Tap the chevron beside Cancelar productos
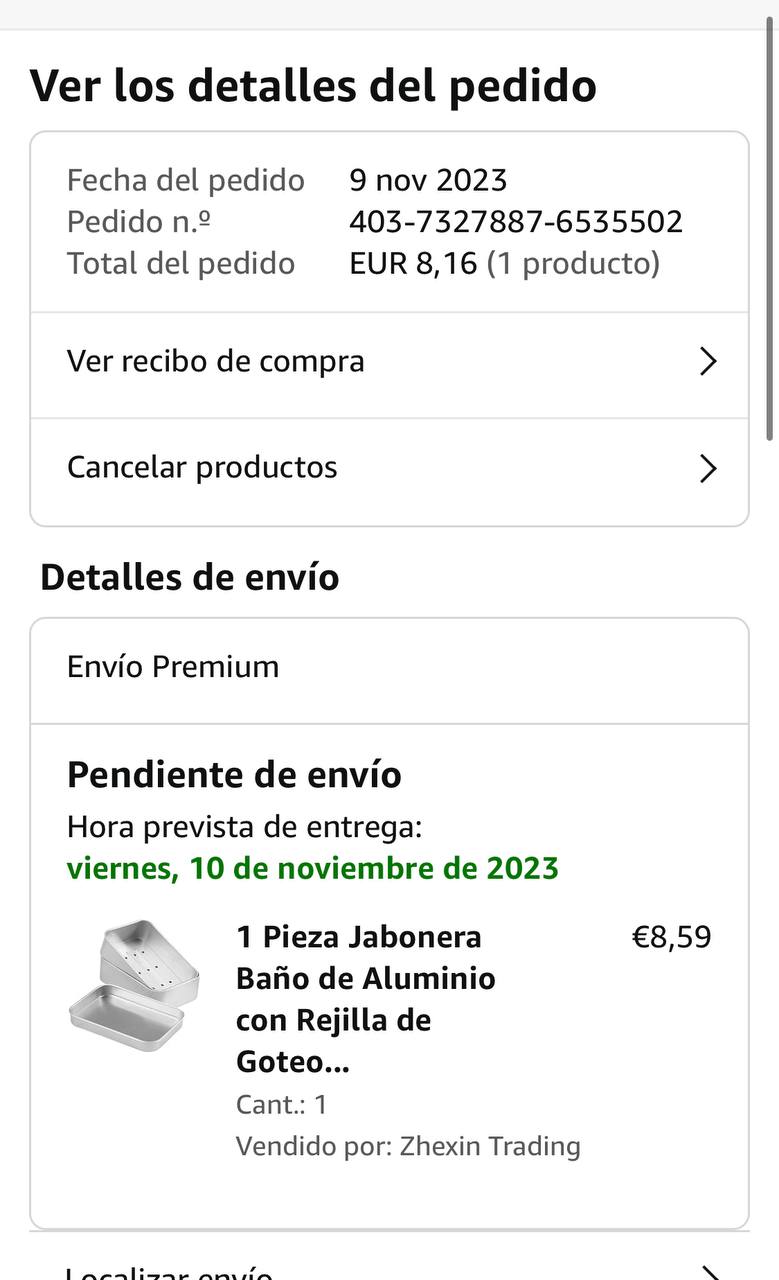The image size is (779, 1280). pos(708,468)
